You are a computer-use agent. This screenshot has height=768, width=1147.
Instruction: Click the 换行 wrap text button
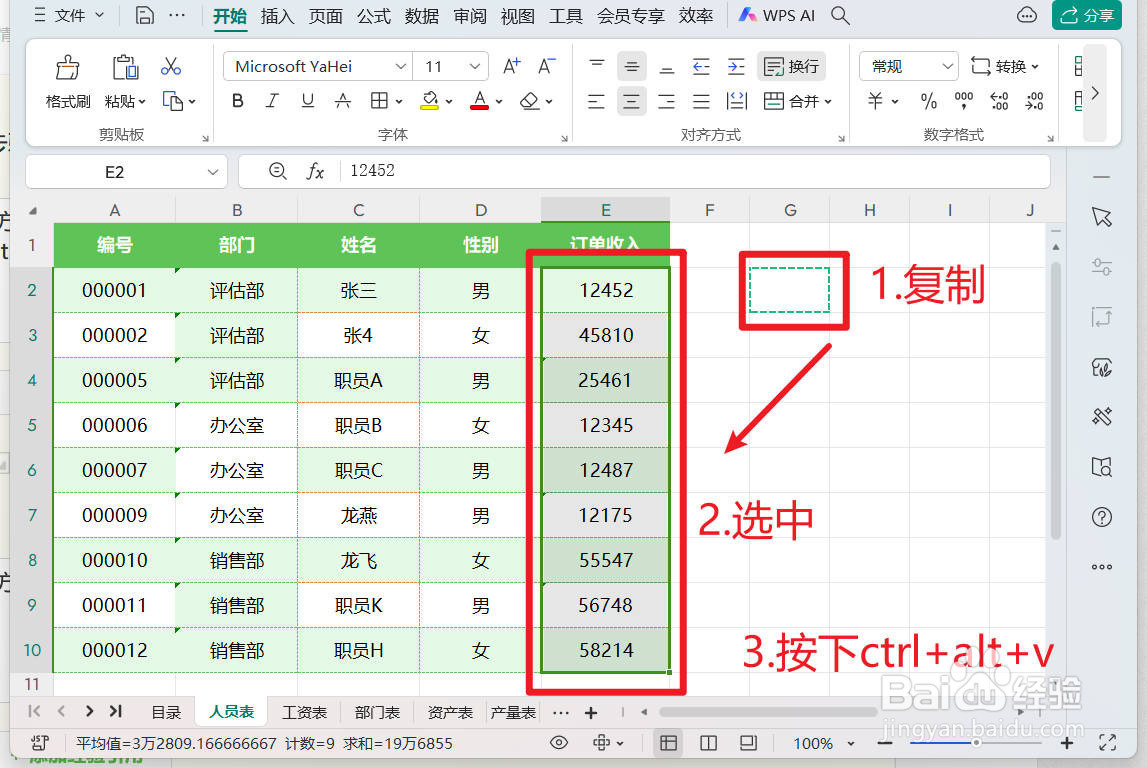pyautogui.click(x=791, y=65)
